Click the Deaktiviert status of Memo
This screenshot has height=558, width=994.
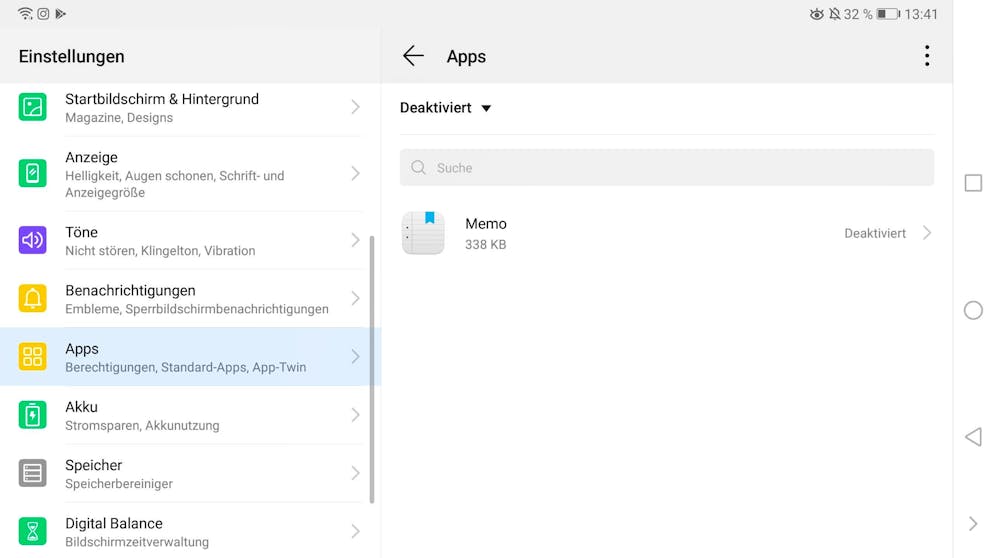[x=875, y=233]
